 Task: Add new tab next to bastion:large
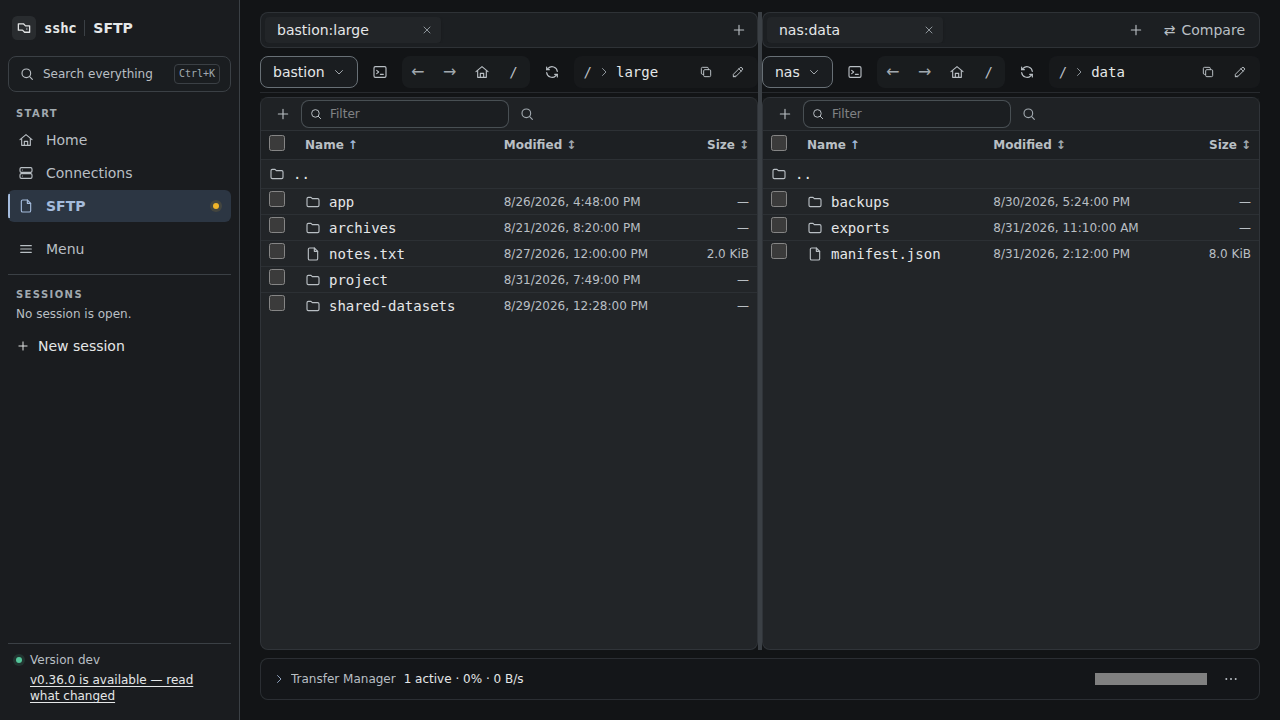coord(739,30)
